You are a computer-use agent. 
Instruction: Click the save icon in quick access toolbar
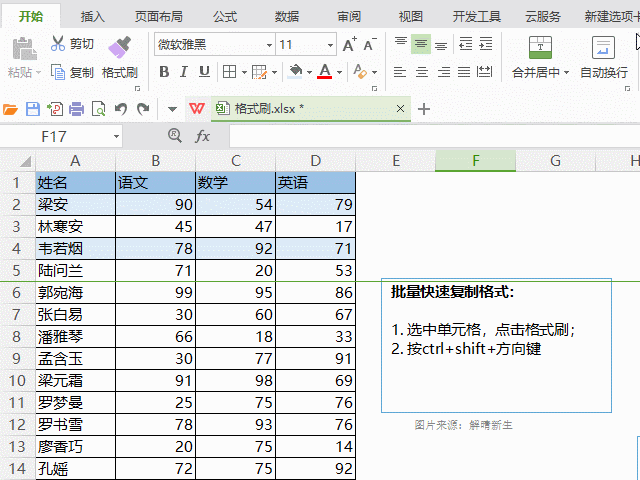pyautogui.click(x=32, y=109)
